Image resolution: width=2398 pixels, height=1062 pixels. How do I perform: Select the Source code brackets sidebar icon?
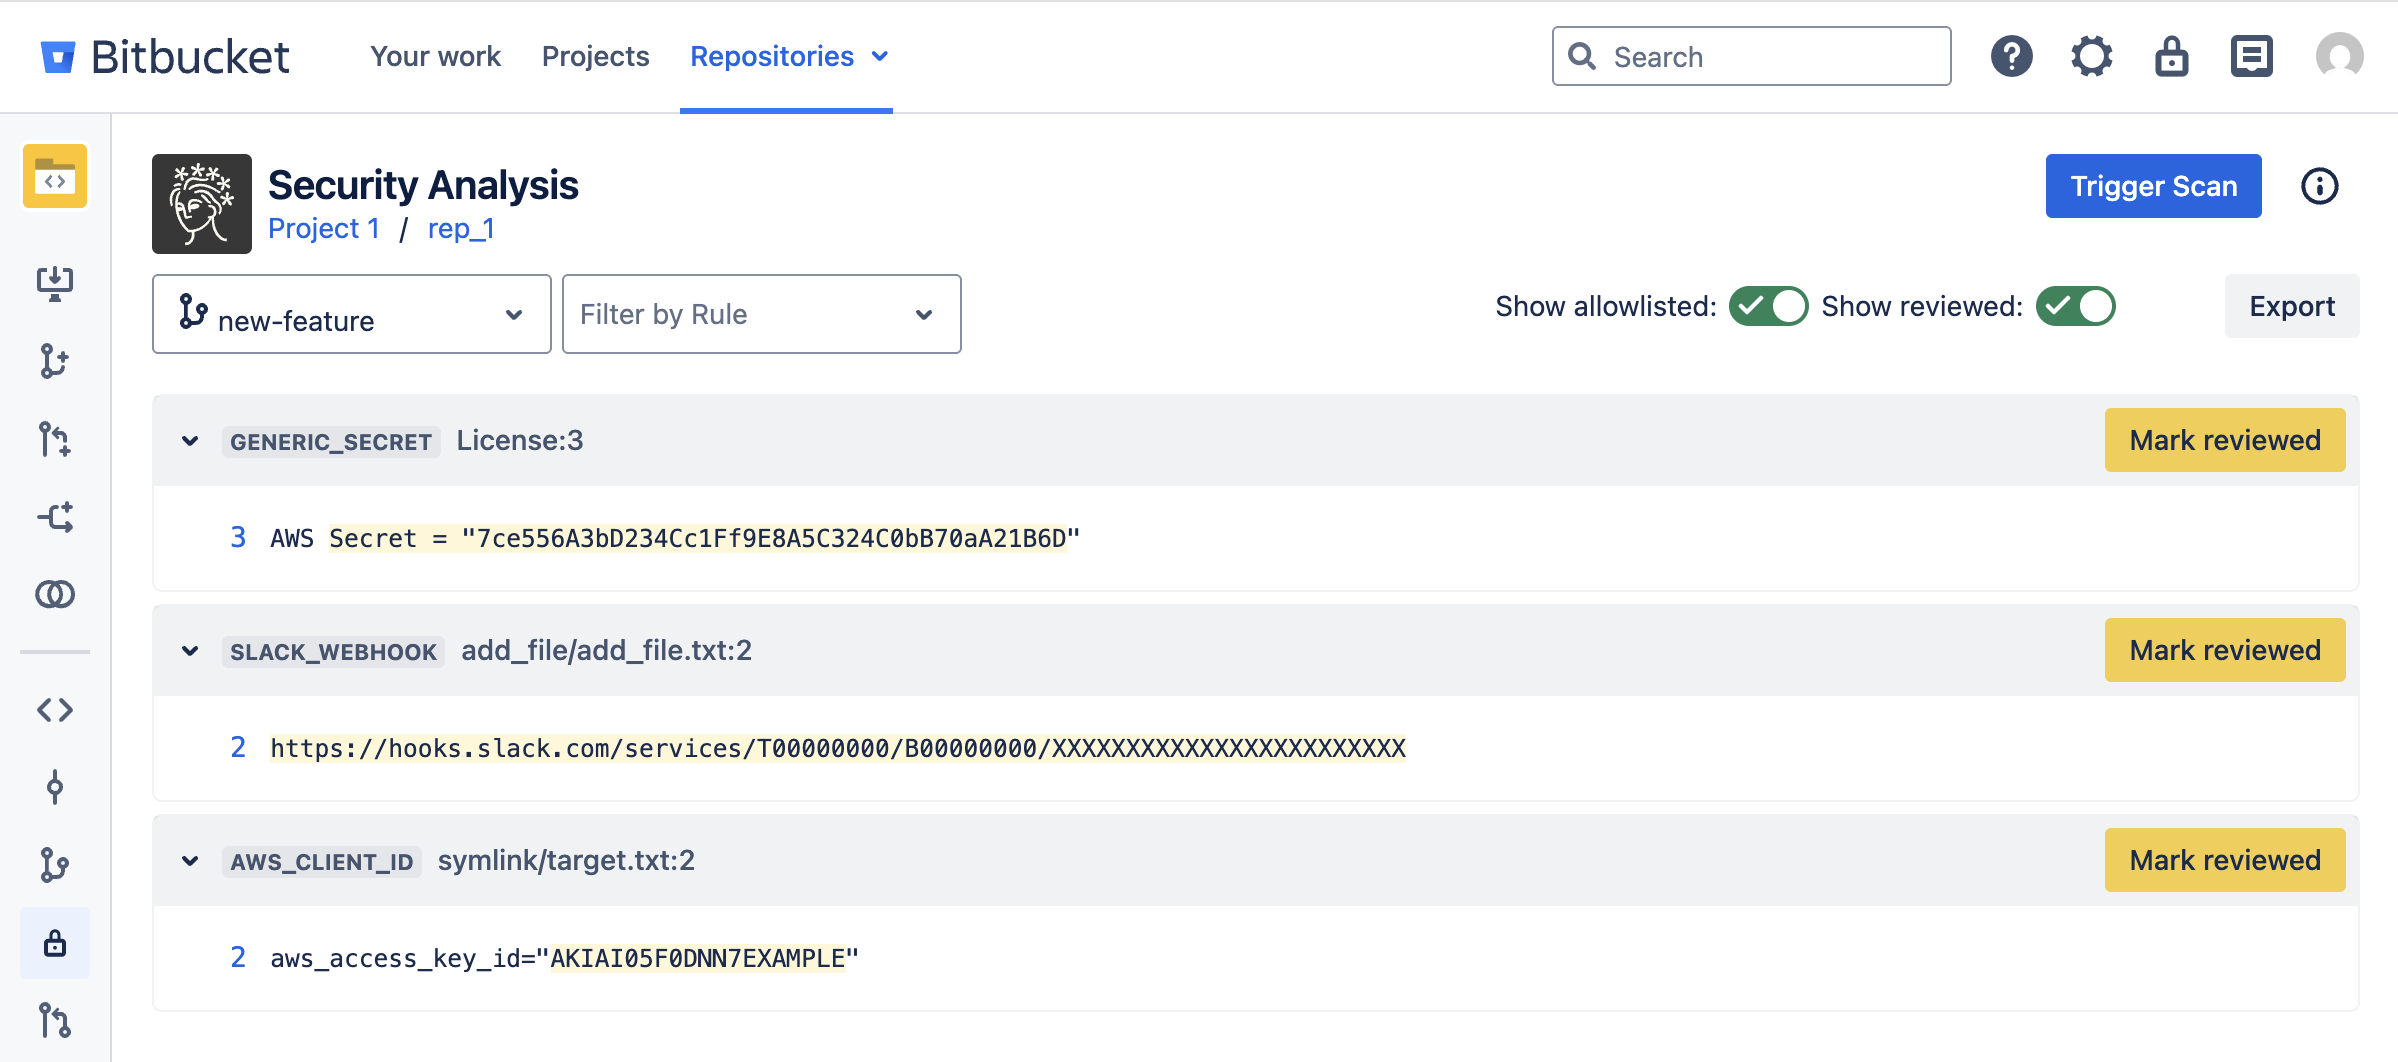click(x=55, y=710)
